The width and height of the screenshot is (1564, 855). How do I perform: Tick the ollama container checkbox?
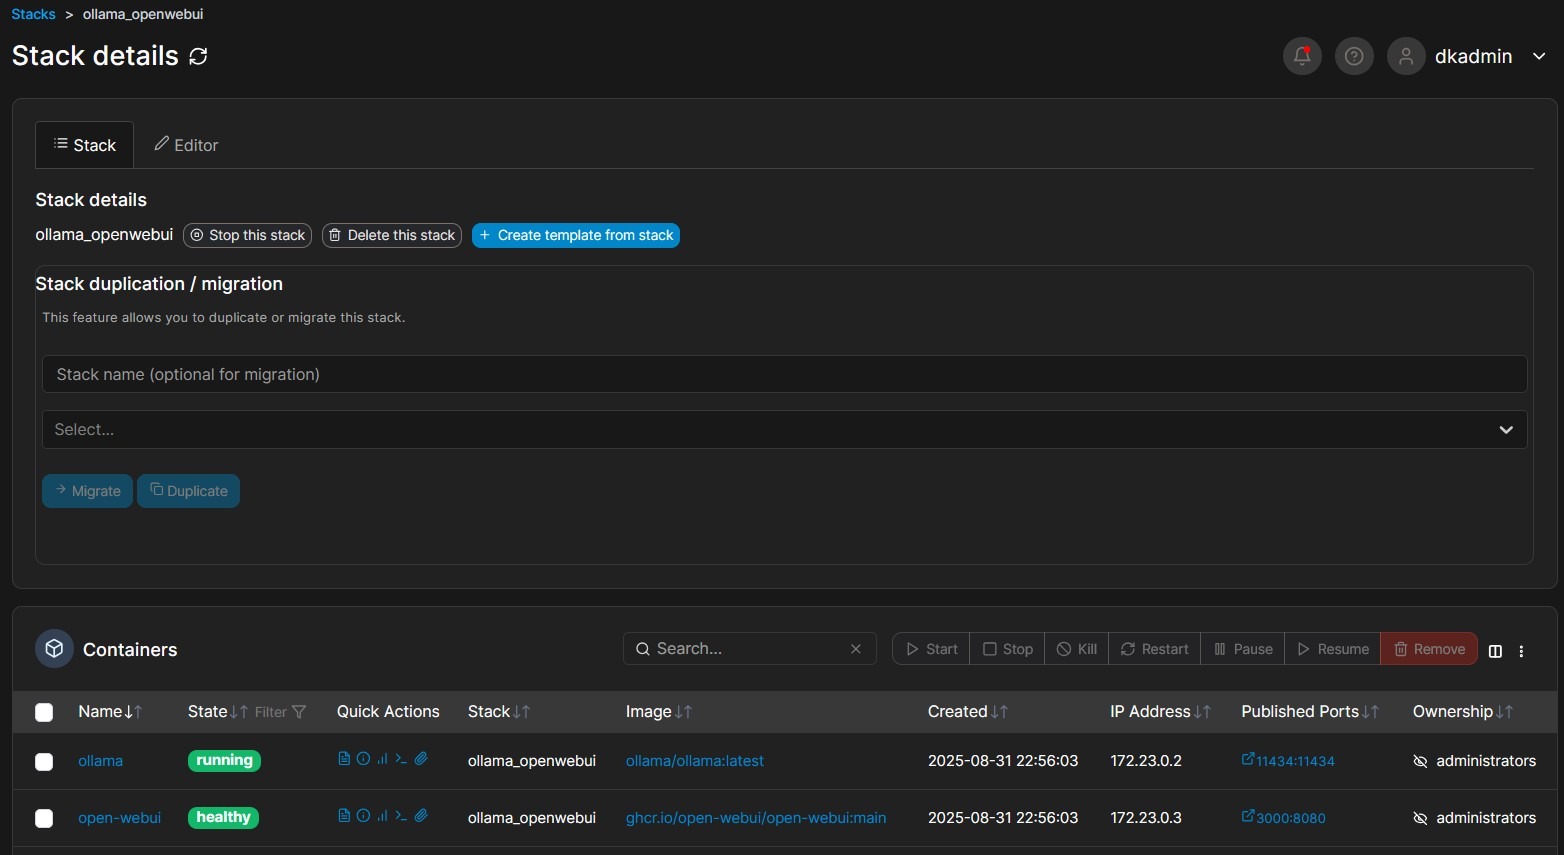pos(44,762)
